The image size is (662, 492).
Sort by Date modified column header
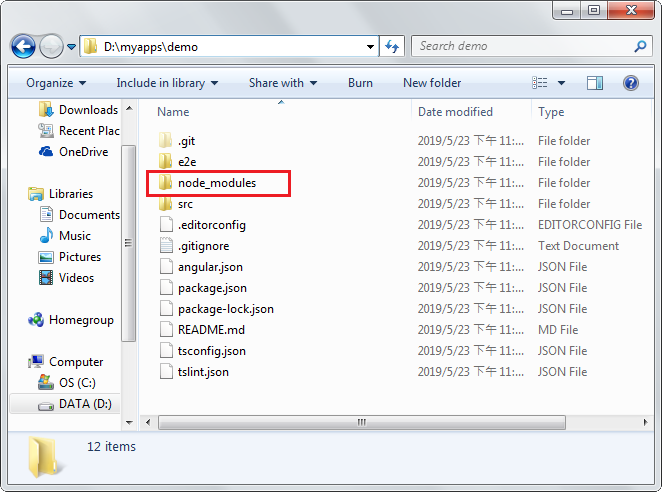(x=455, y=112)
